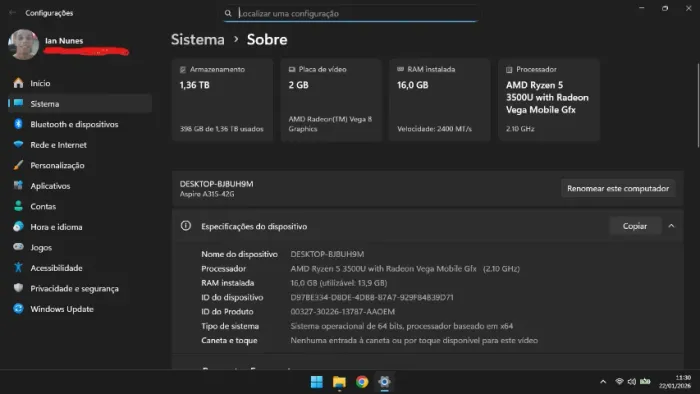Open File Explorer from the taskbar

[339, 382]
